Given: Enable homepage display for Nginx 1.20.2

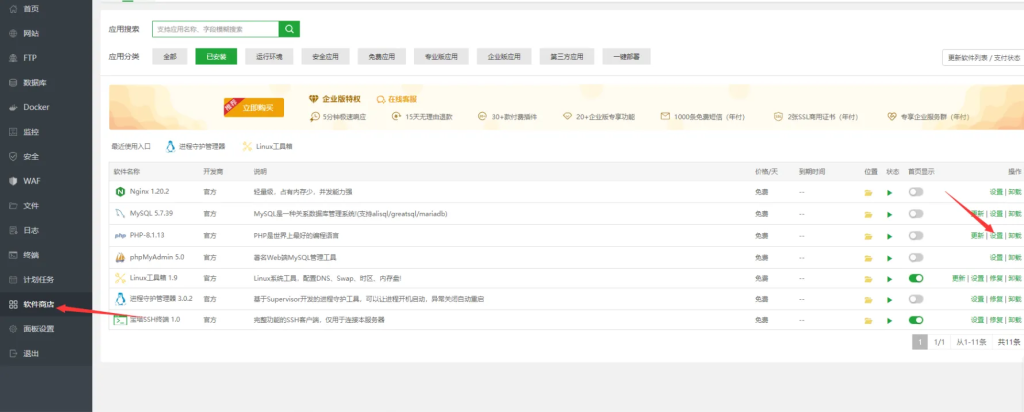Looking at the screenshot, I should (x=916, y=192).
